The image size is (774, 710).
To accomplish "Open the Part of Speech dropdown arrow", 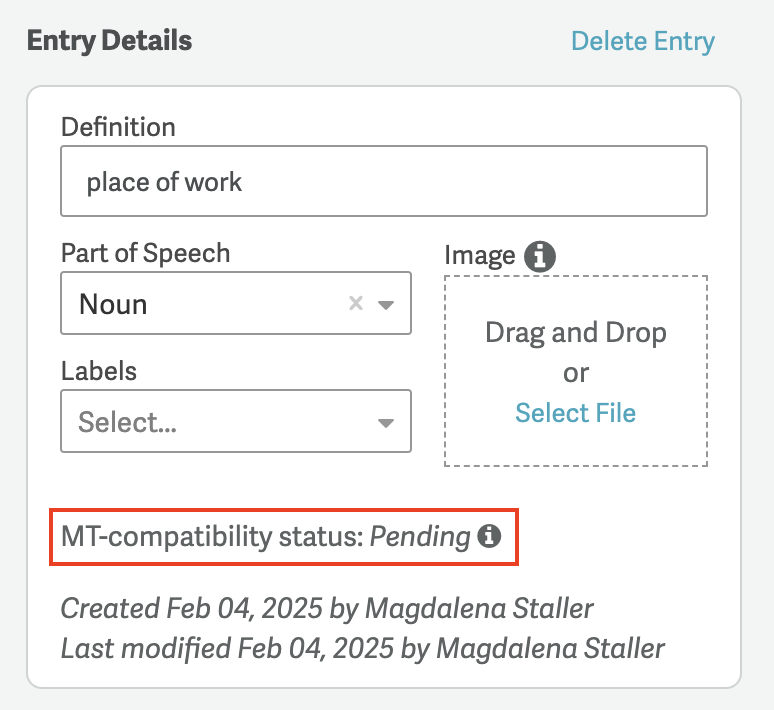I will click(386, 305).
